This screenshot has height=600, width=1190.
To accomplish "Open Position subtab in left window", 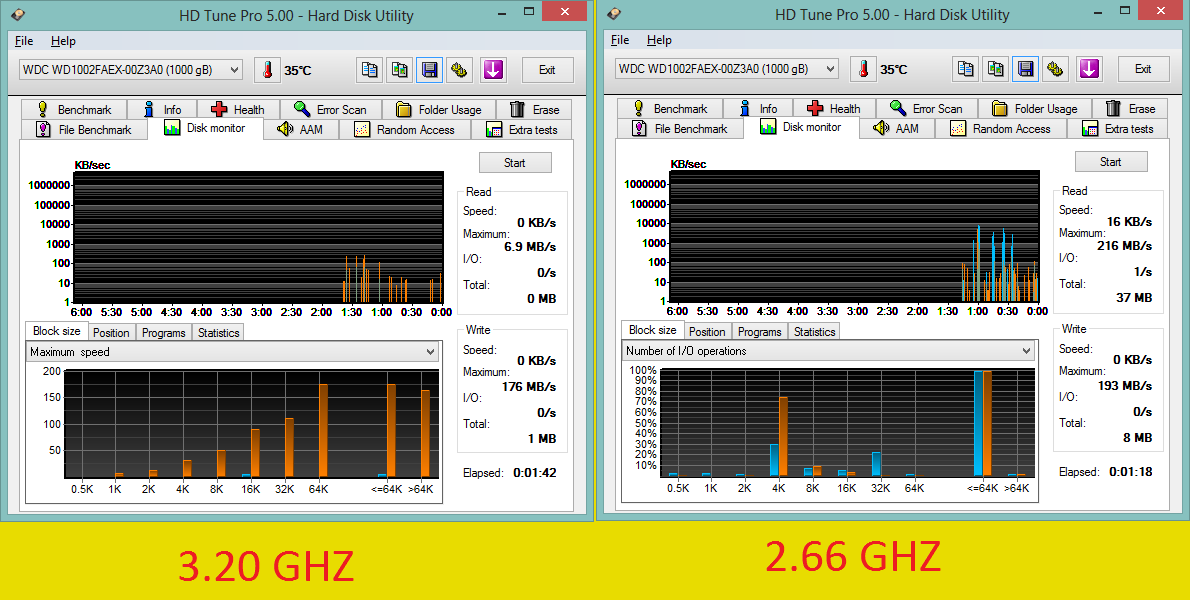I will 112,333.
